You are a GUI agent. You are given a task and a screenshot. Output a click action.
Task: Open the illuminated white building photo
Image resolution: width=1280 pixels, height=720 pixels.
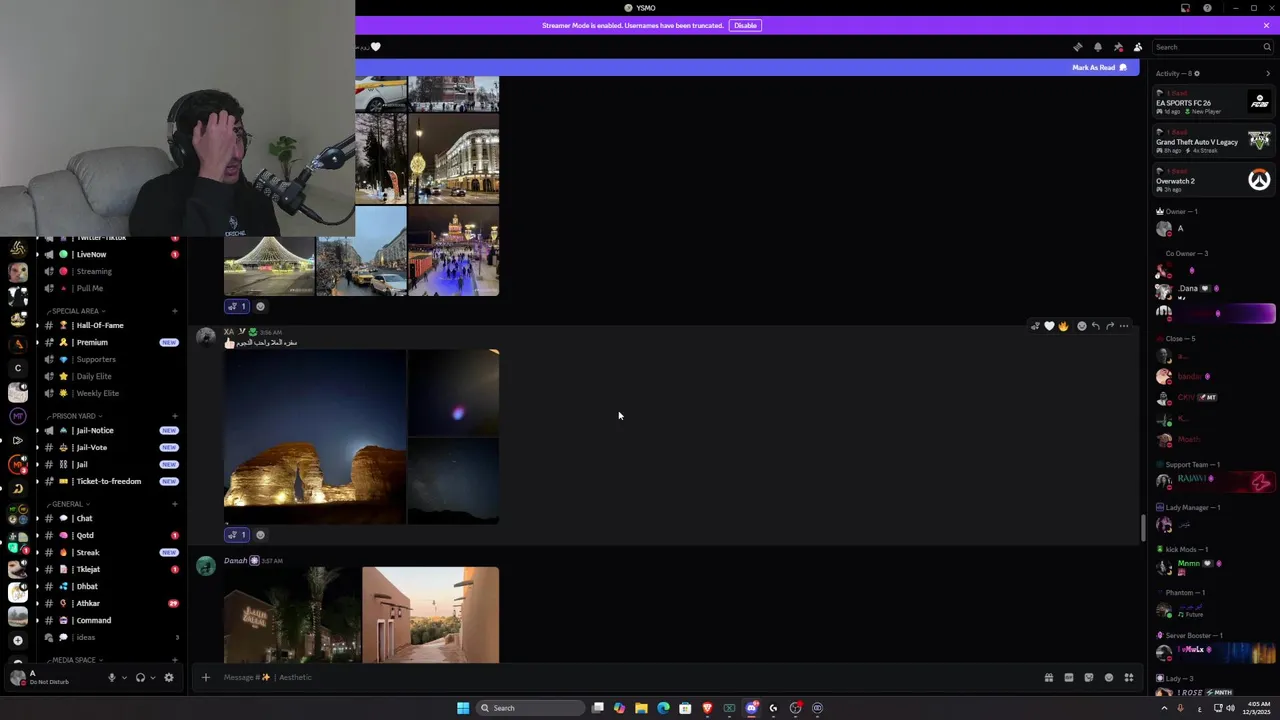click(x=453, y=158)
